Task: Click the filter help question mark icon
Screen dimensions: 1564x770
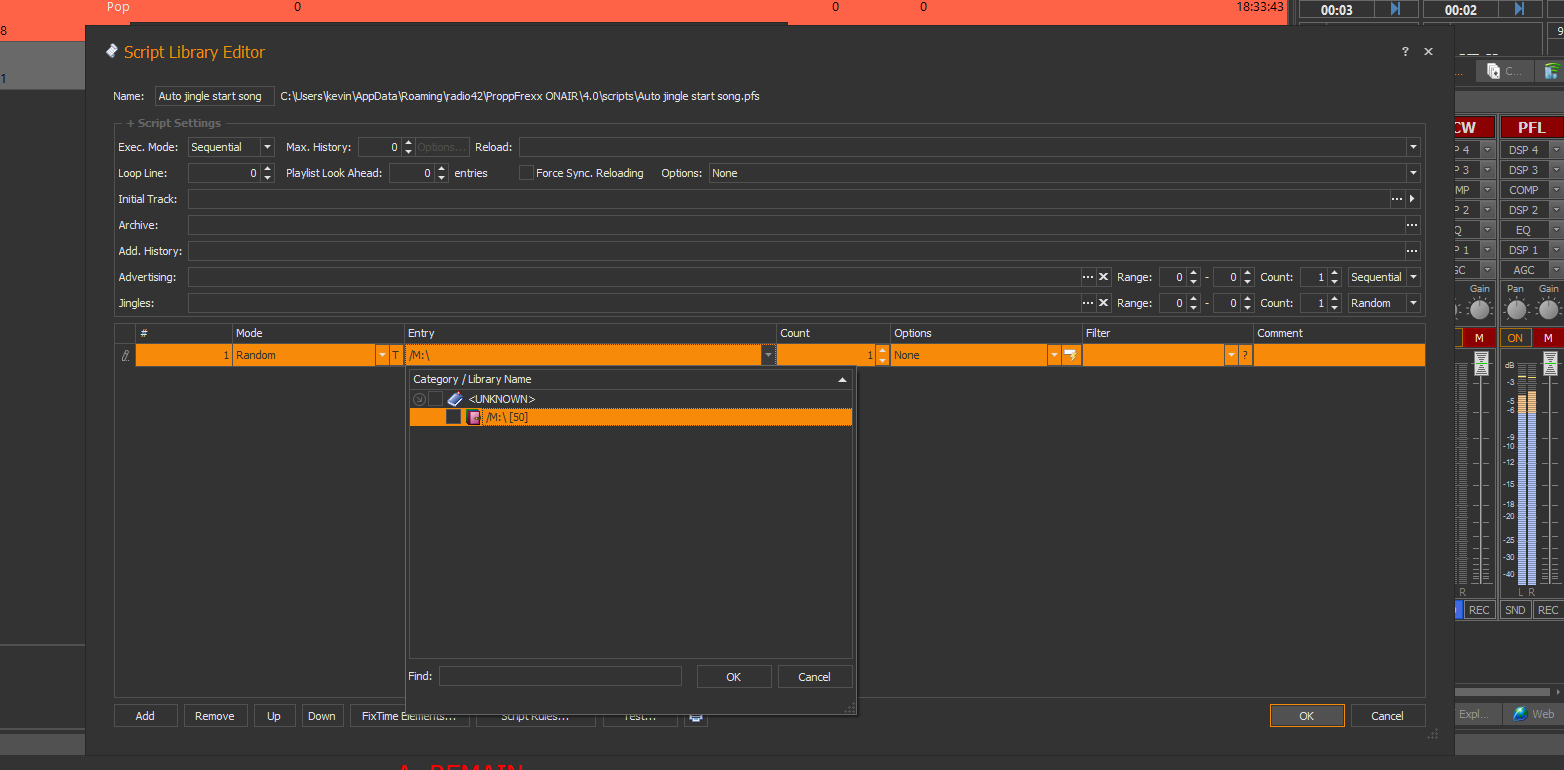Action: click(1245, 355)
